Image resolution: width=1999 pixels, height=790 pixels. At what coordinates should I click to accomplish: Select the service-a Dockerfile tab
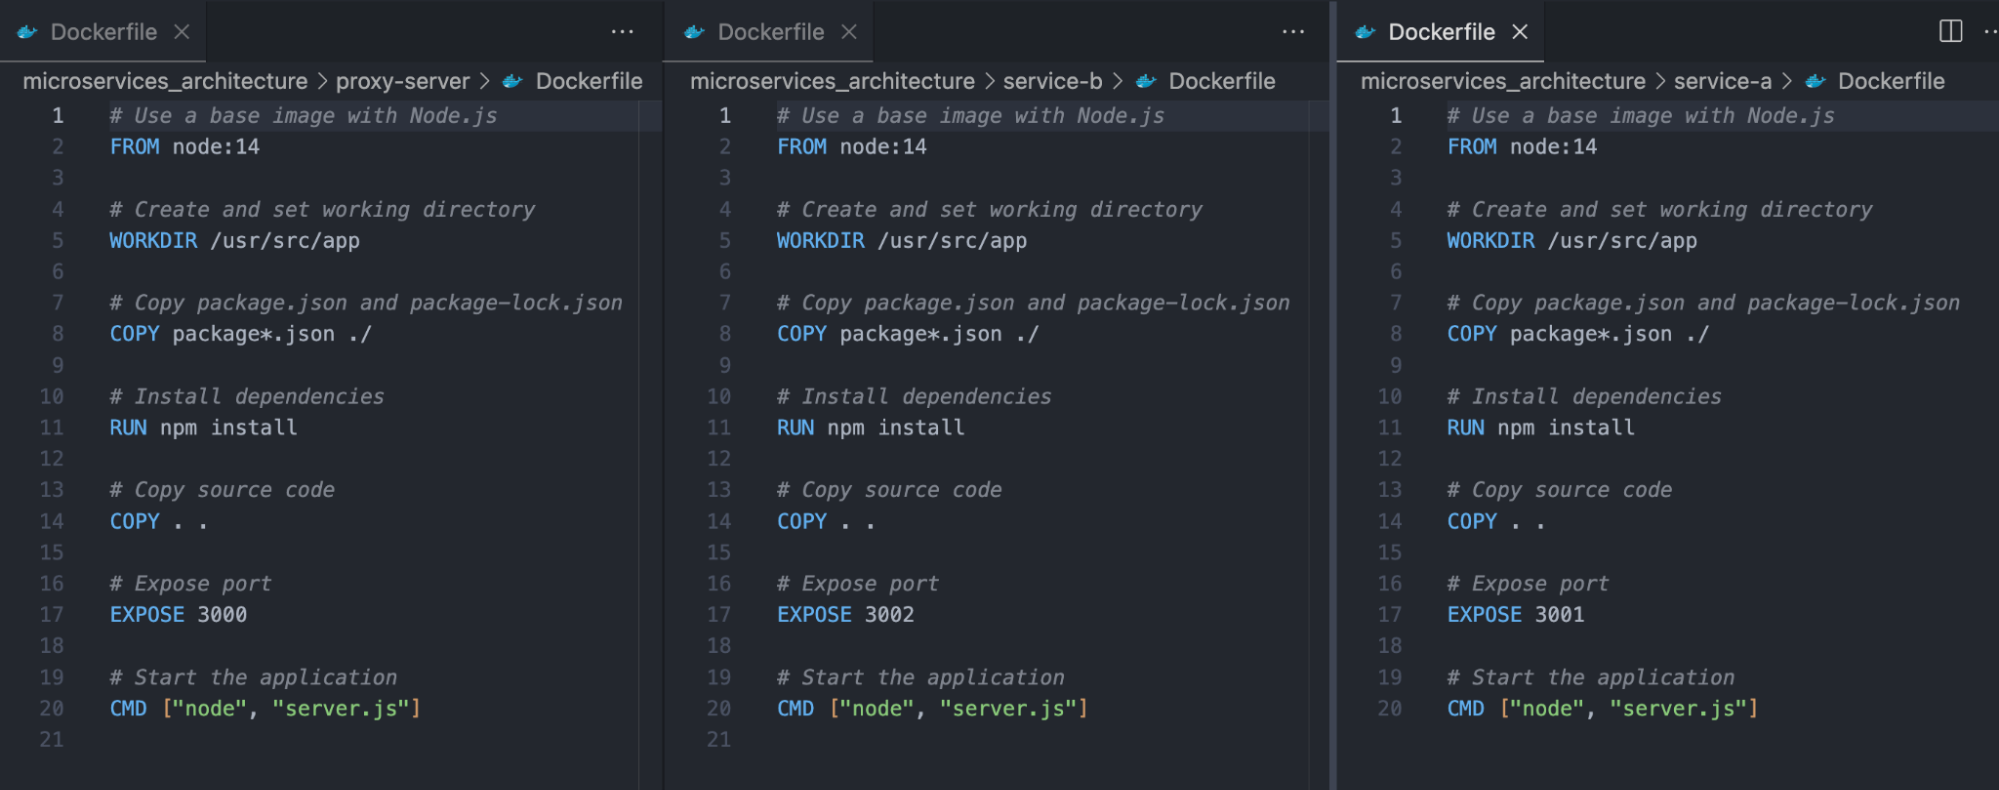1441,32
